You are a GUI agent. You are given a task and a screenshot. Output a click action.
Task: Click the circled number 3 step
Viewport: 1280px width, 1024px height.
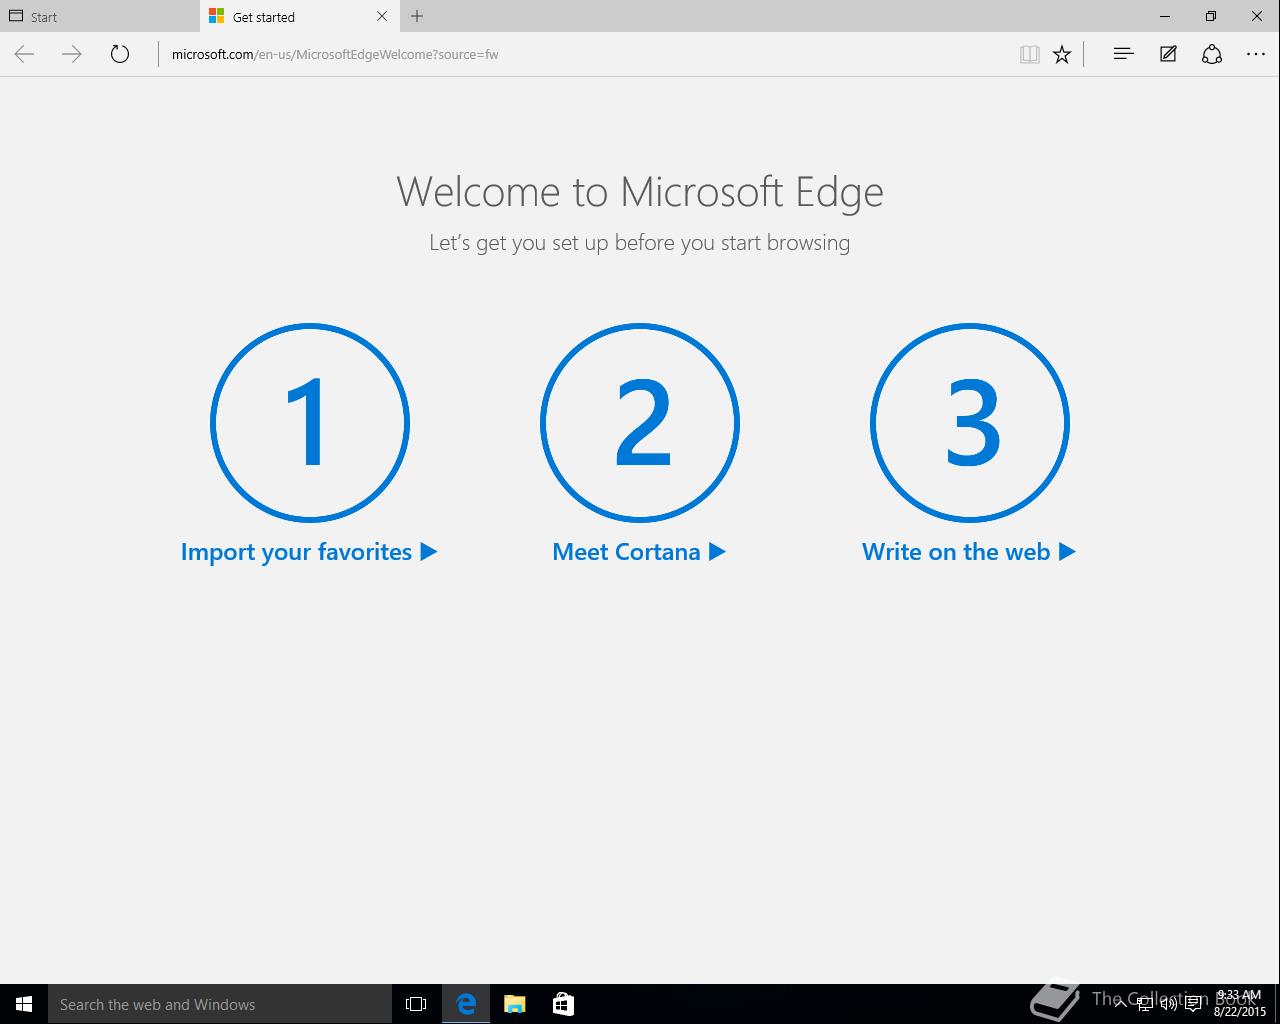click(x=970, y=423)
